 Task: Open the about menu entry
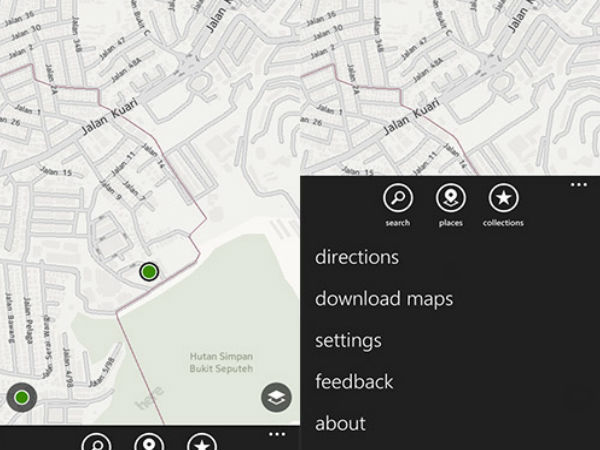point(340,423)
